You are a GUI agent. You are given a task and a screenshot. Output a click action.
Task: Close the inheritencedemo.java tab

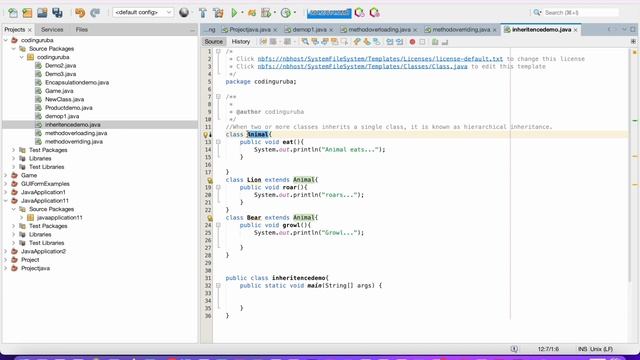(x=576, y=30)
